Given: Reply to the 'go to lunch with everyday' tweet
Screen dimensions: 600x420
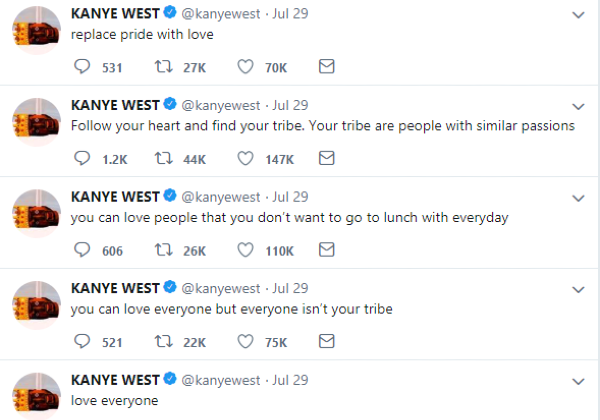Looking at the screenshot, I should (x=83, y=250).
